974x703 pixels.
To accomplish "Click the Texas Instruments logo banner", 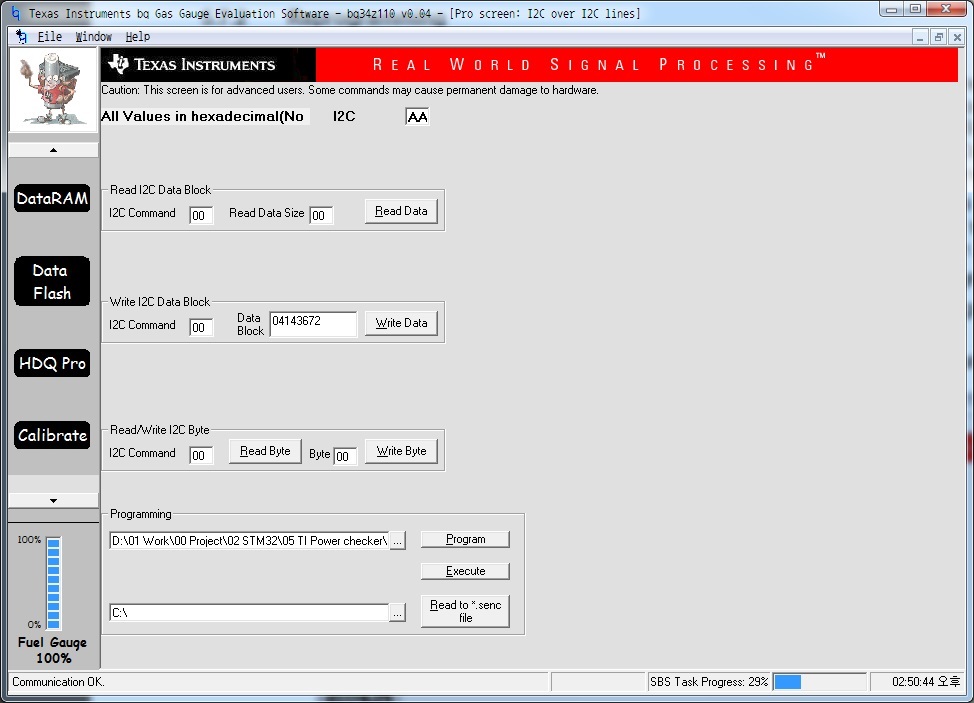I will point(208,65).
